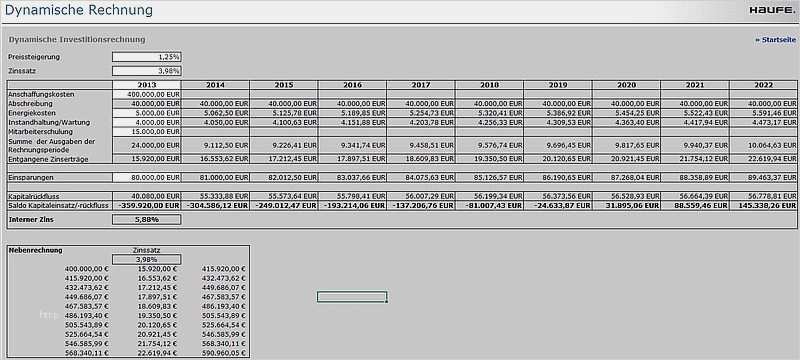
Task: Click the 2020 Saldo value 31.895,06 EUR
Action: [627, 205]
